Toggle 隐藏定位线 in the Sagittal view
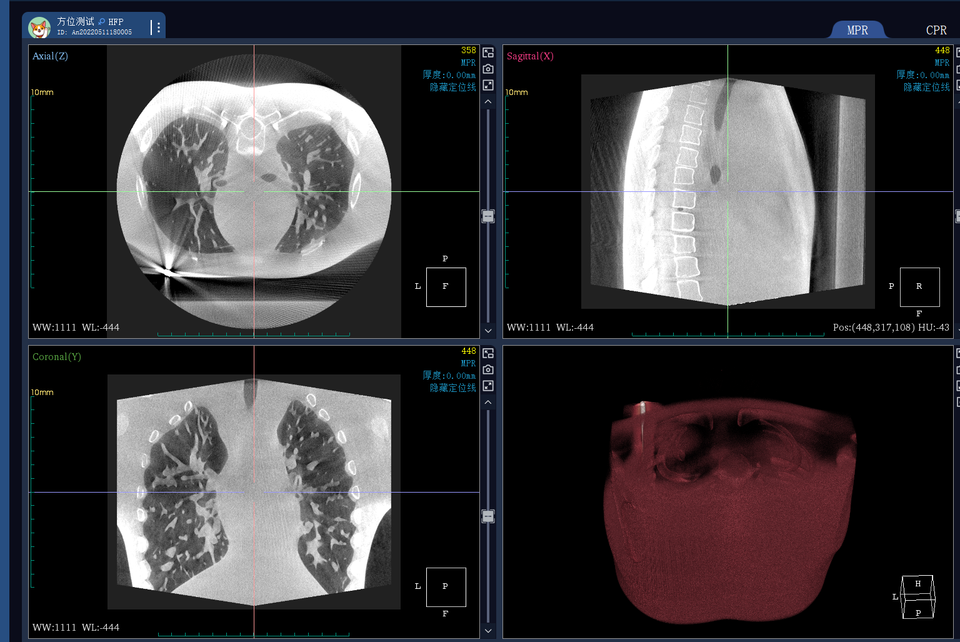 (x=926, y=87)
